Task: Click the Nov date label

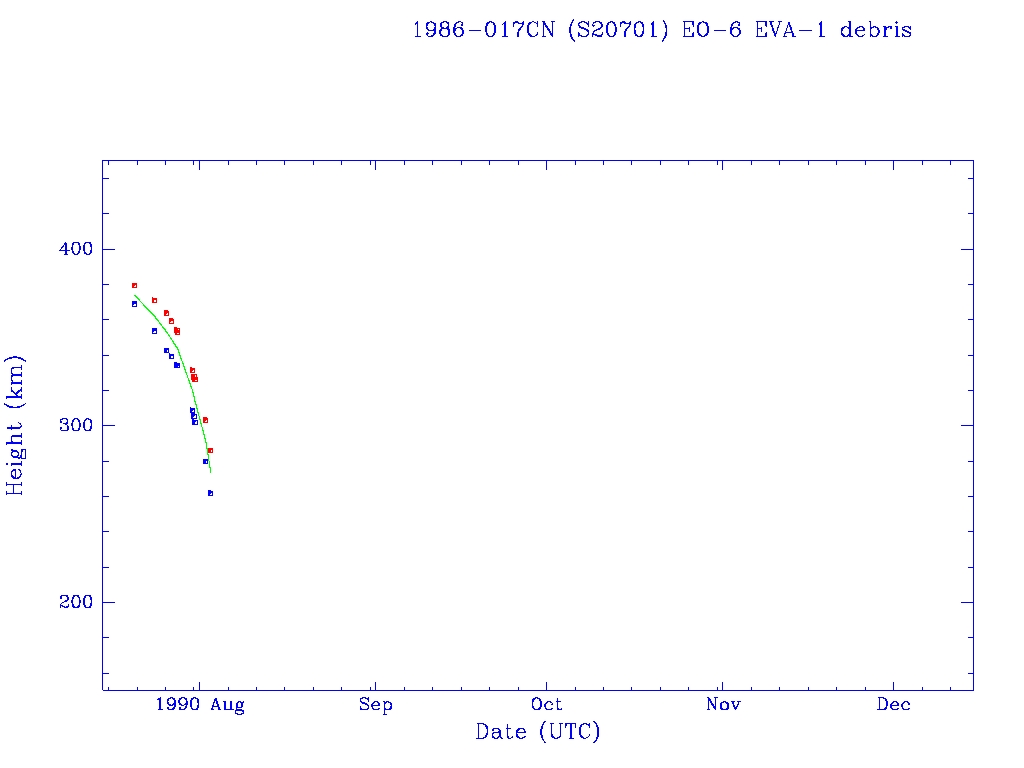Action: click(x=722, y=705)
